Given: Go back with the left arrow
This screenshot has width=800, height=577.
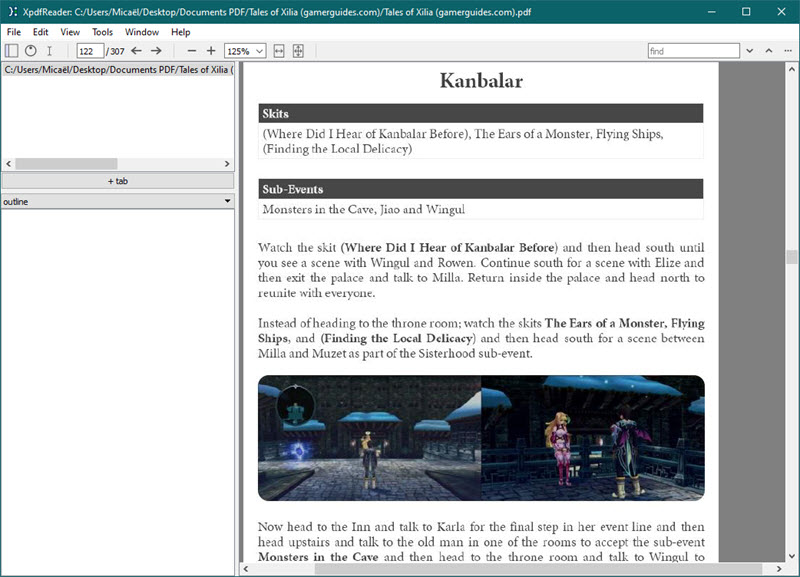Looking at the screenshot, I should (137, 50).
